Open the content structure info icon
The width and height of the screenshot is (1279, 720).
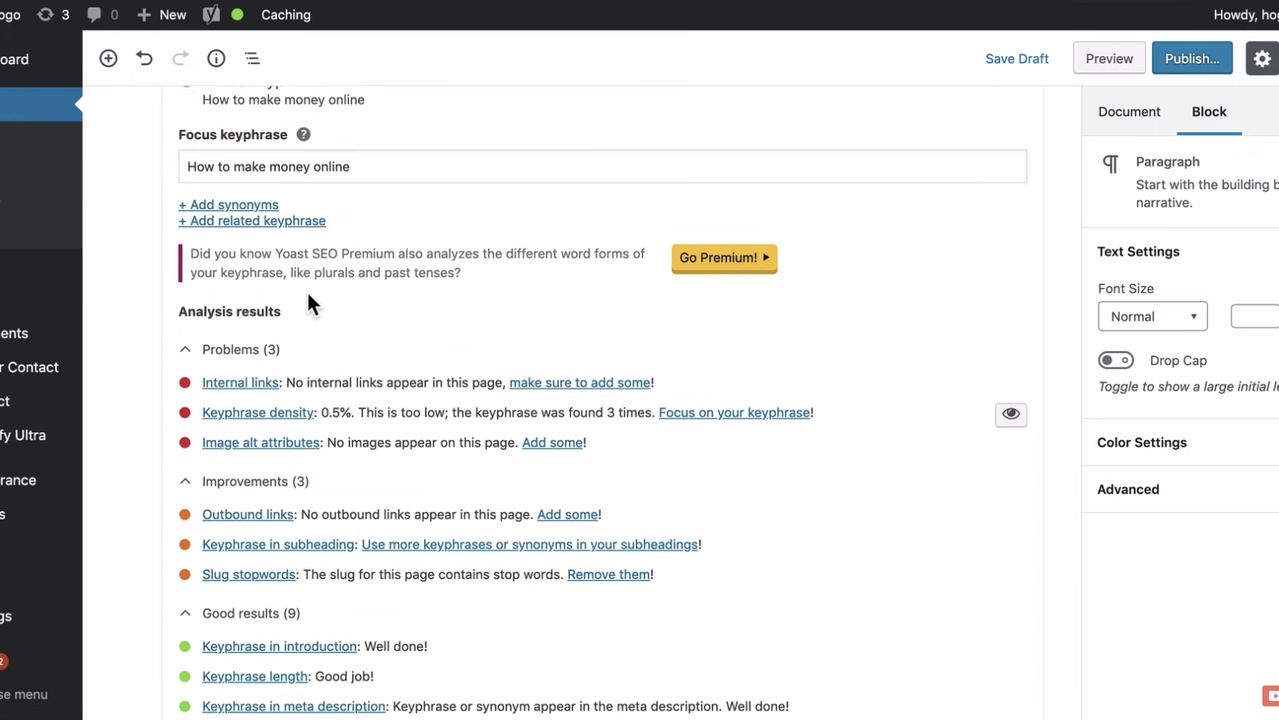click(x=216, y=59)
